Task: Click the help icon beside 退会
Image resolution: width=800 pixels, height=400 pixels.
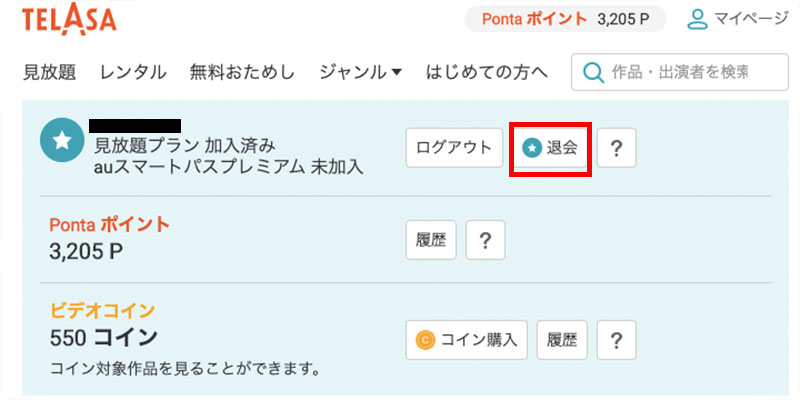Action: [617, 149]
